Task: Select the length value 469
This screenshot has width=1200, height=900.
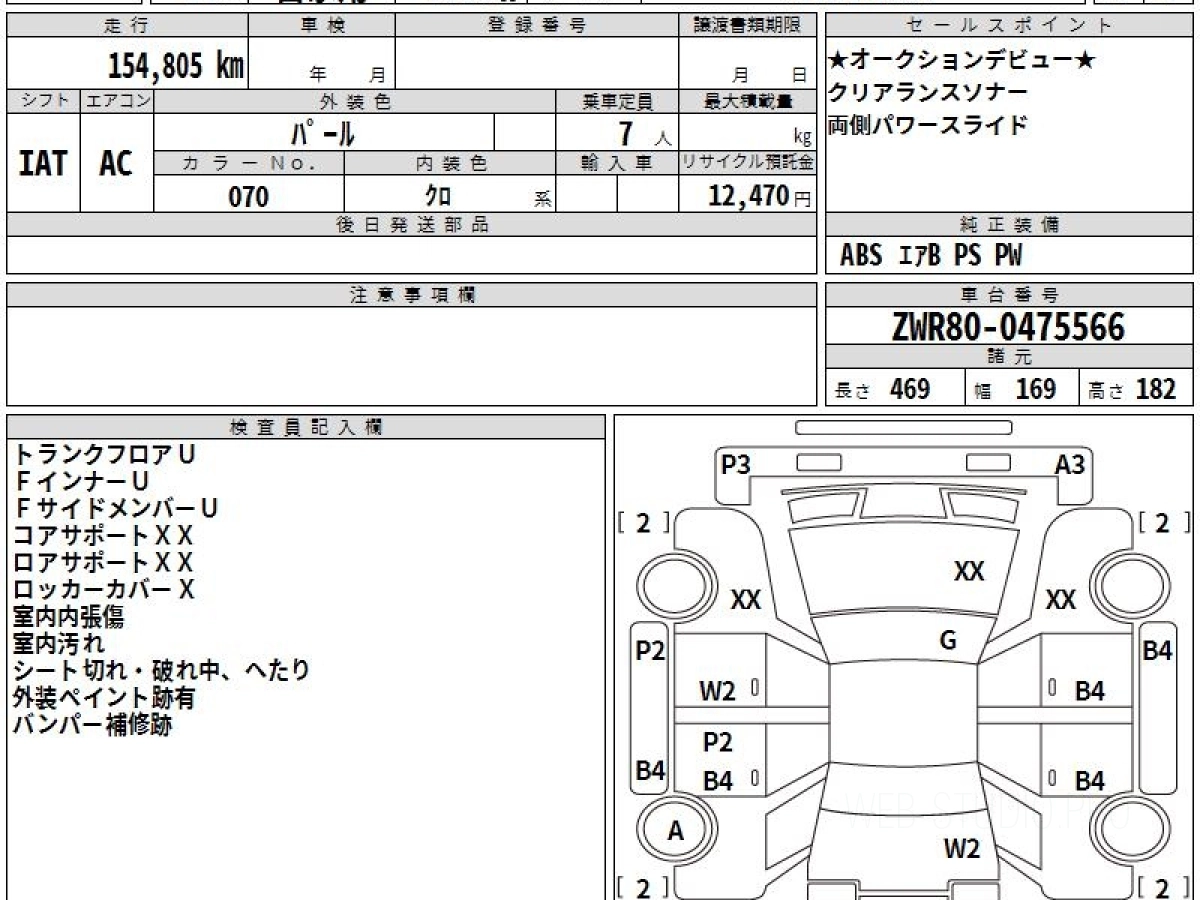Action: (x=910, y=389)
